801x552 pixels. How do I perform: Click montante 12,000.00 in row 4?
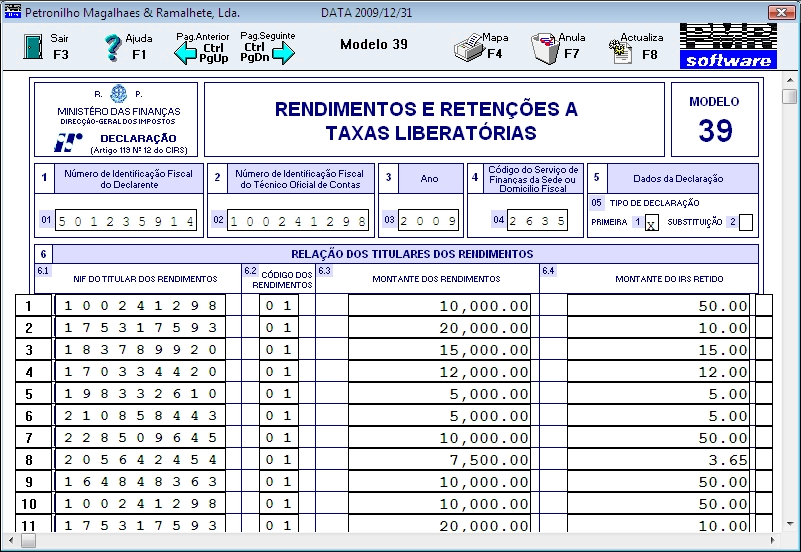point(439,371)
